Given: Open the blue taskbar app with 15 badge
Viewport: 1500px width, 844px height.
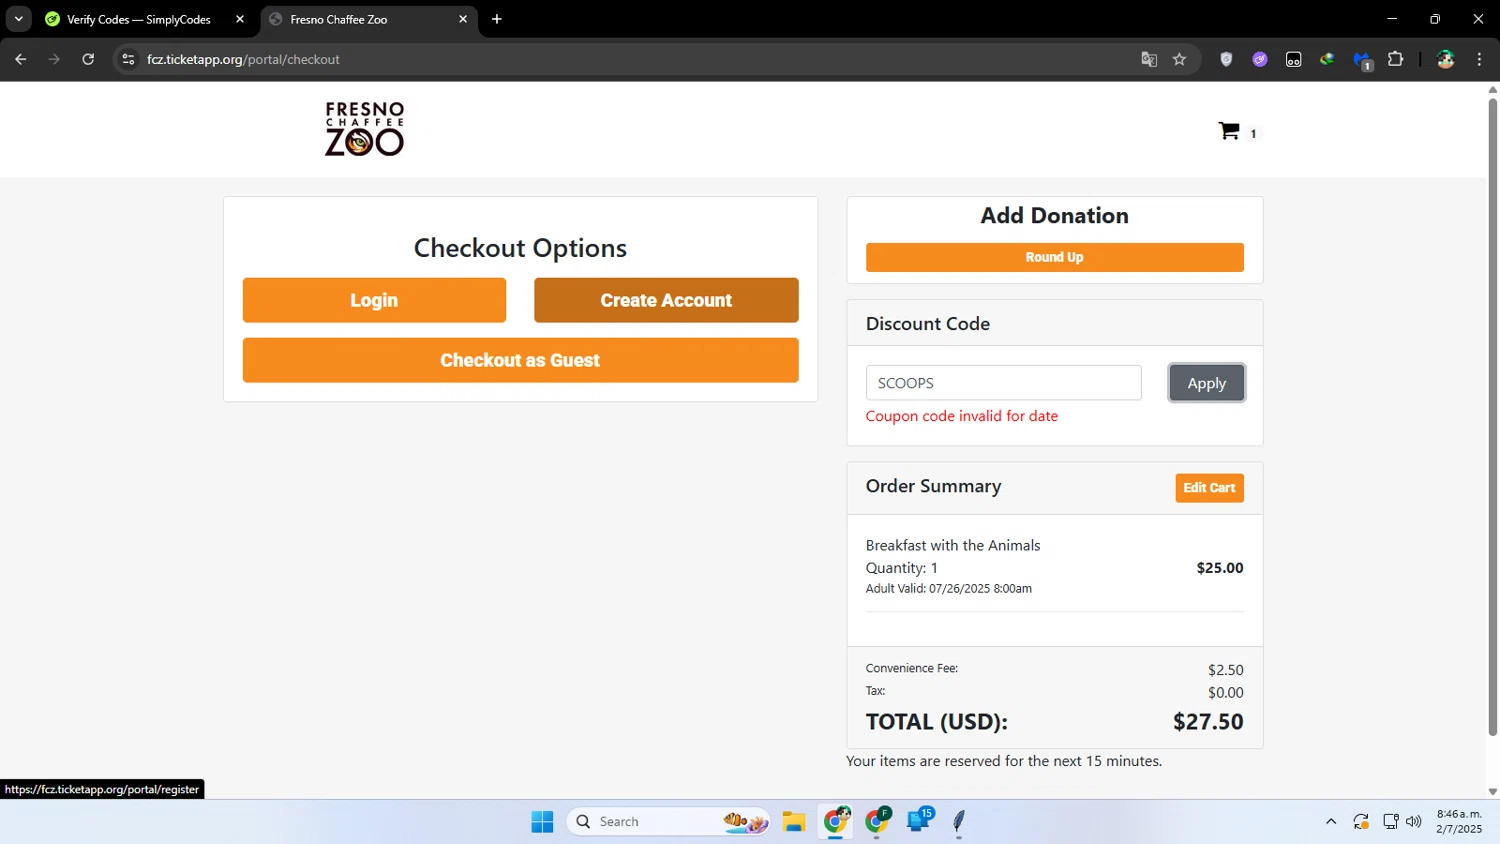Looking at the screenshot, I should pyautogui.click(x=919, y=822).
